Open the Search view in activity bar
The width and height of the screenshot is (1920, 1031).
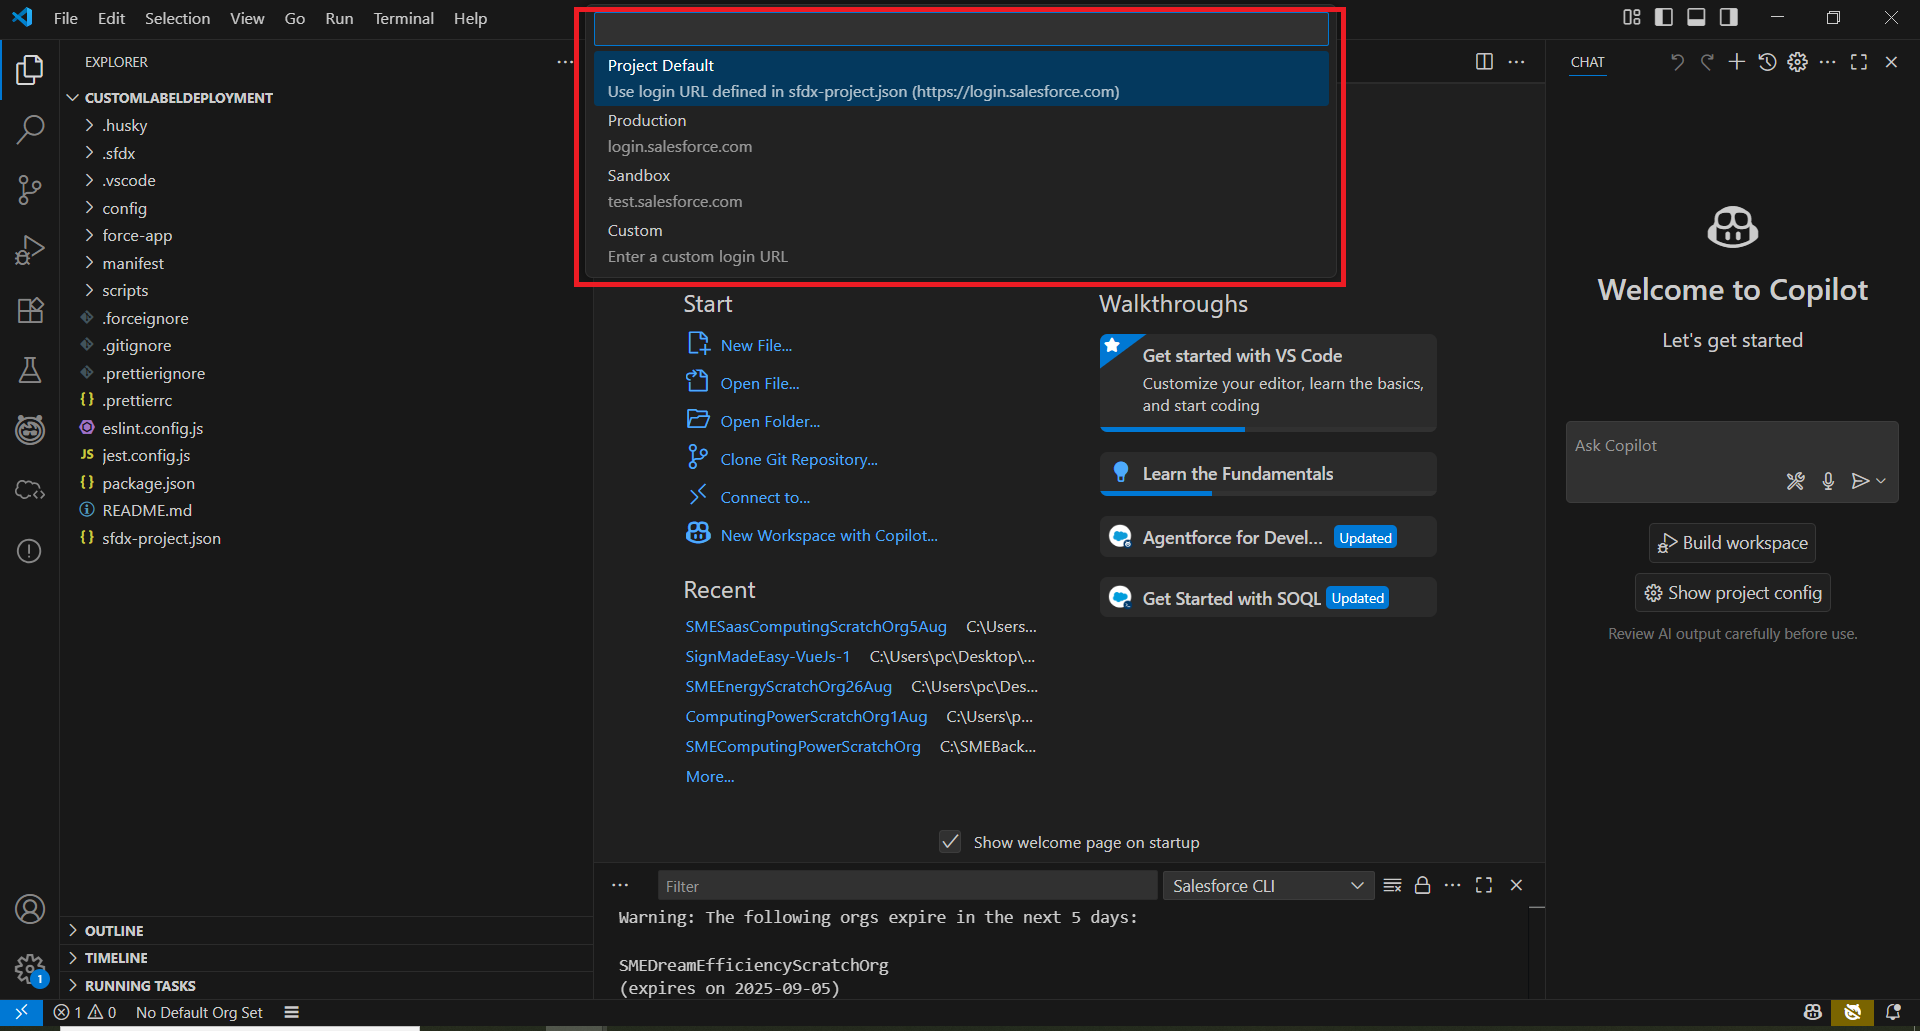30,129
